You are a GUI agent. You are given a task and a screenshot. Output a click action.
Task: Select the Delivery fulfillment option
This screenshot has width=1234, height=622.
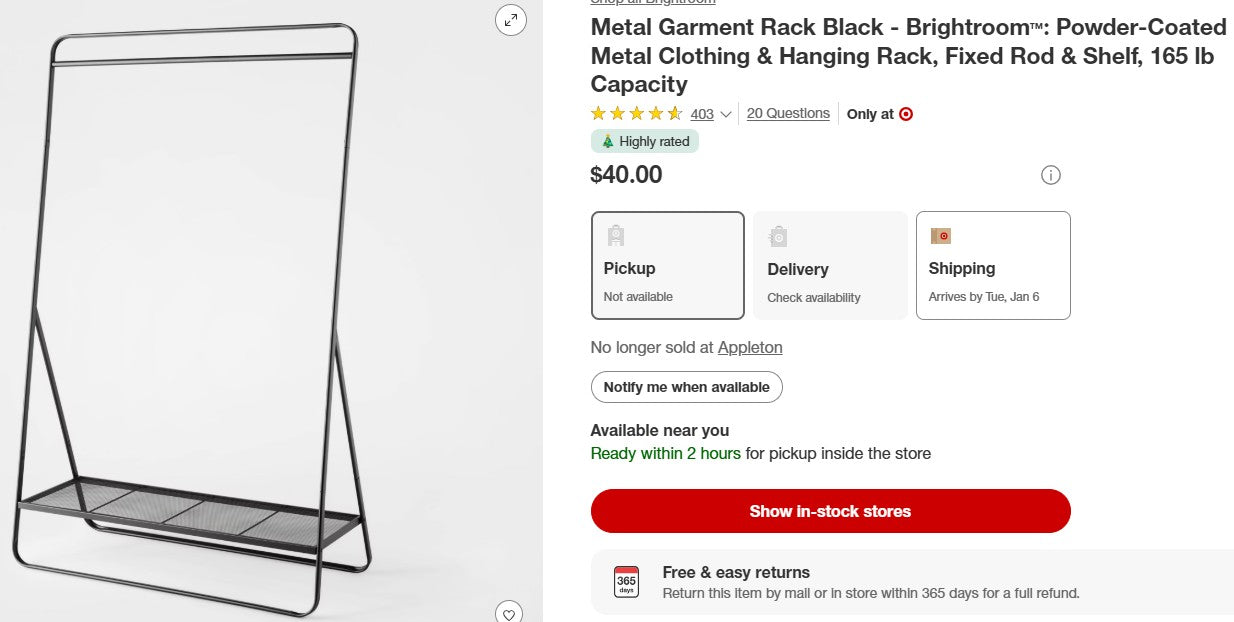click(x=830, y=265)
